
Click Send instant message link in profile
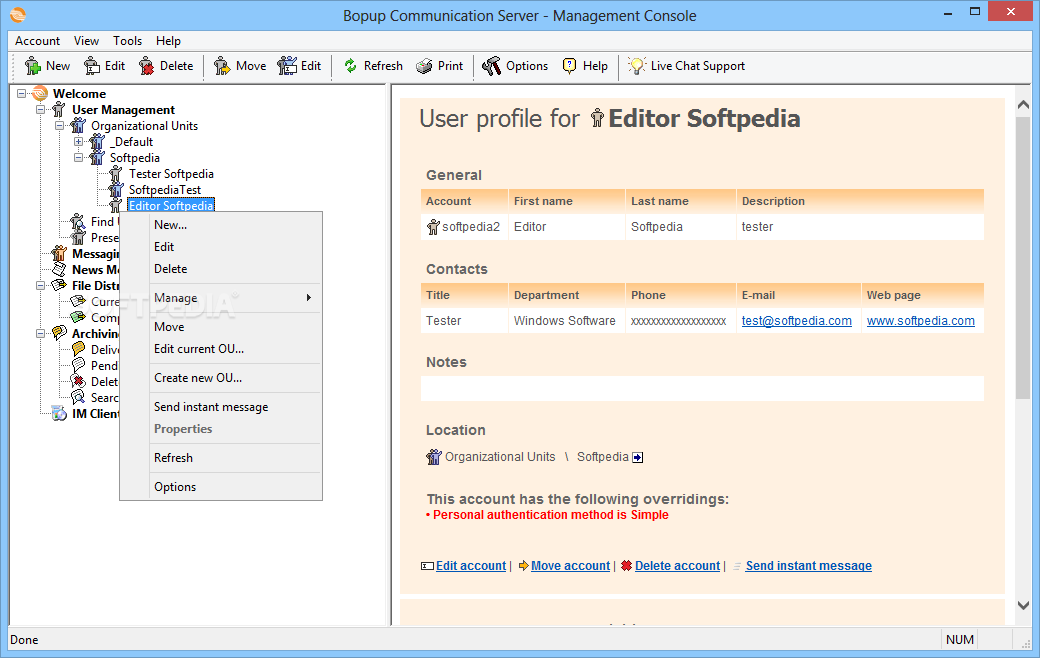coord(809,566)
